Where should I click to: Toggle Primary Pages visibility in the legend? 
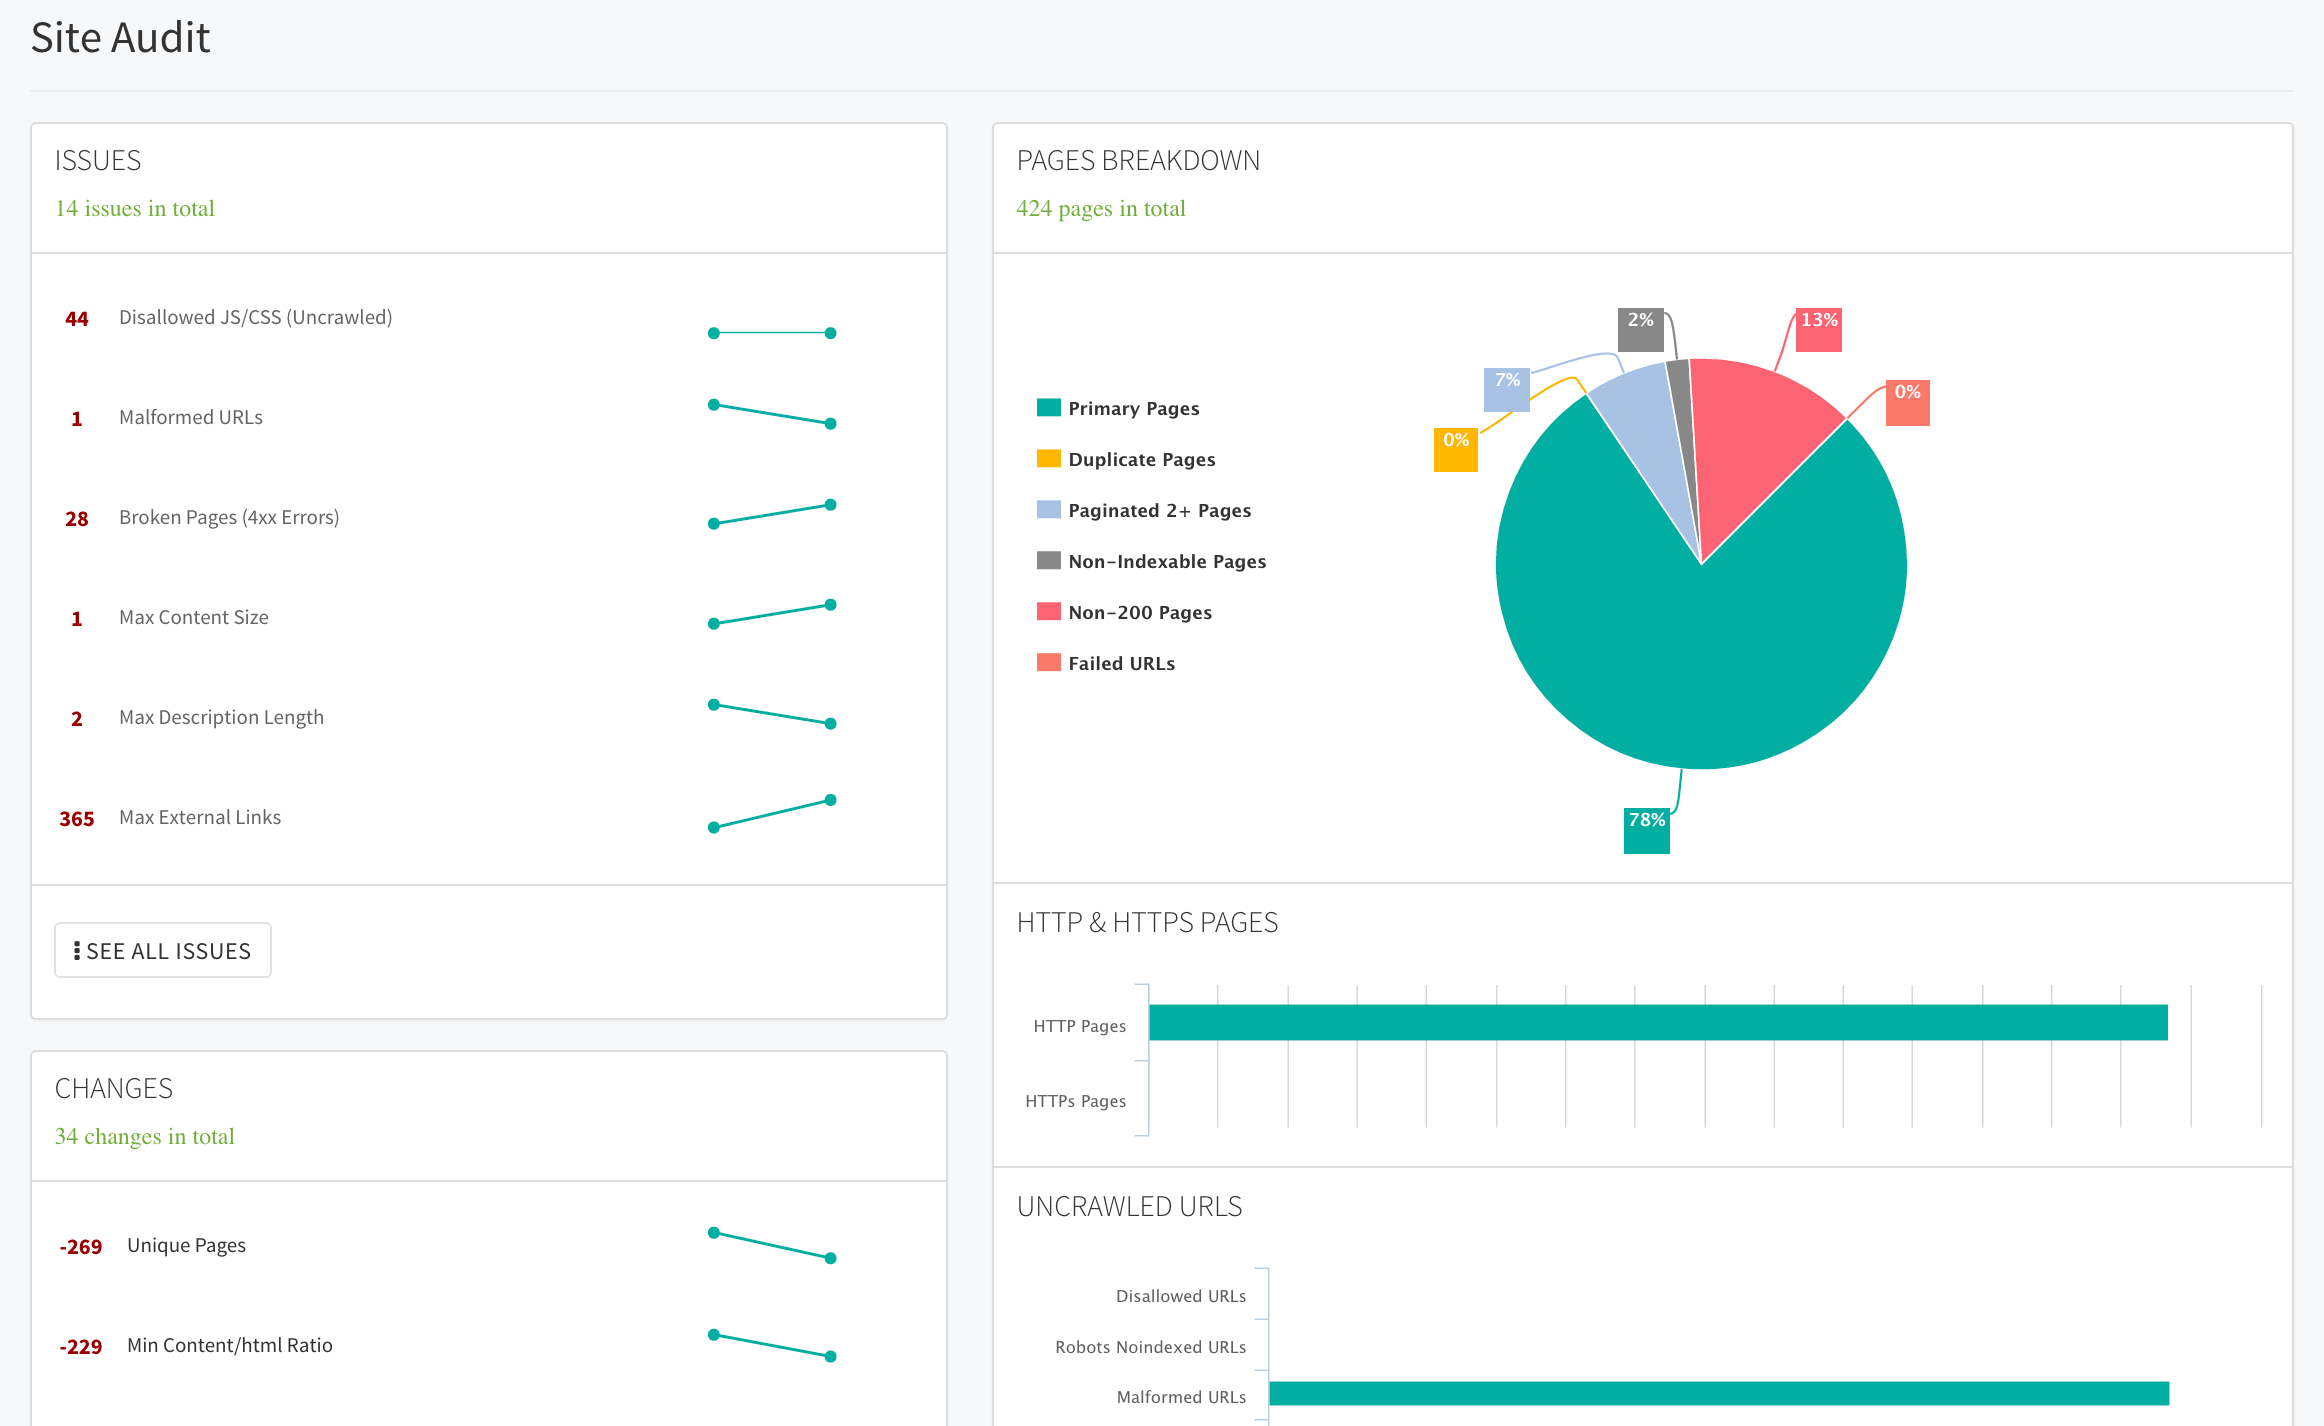tap(1133, 407)
